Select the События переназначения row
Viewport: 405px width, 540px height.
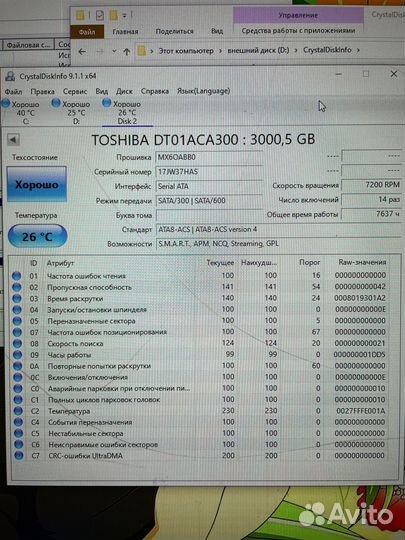pyautogui.click(x=201, y=422)
